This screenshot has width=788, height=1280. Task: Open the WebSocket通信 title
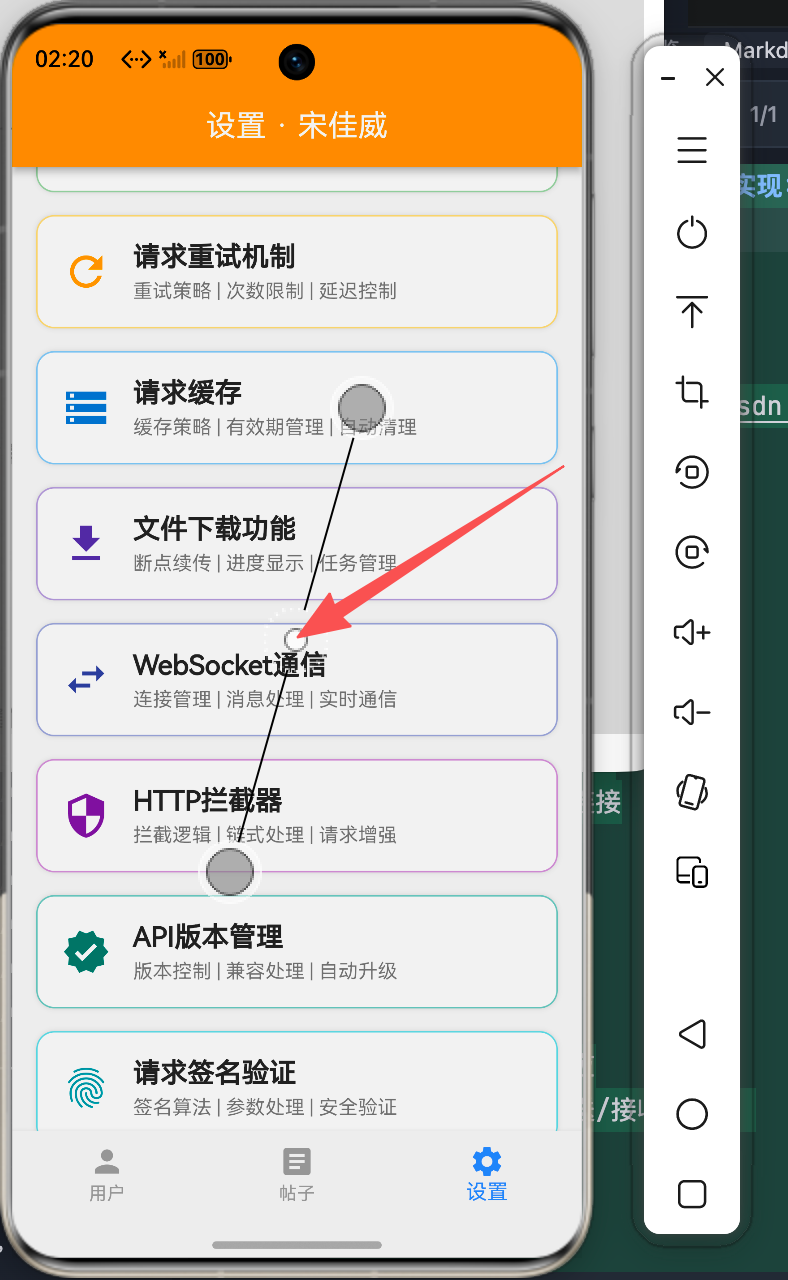tap(229, 665)
